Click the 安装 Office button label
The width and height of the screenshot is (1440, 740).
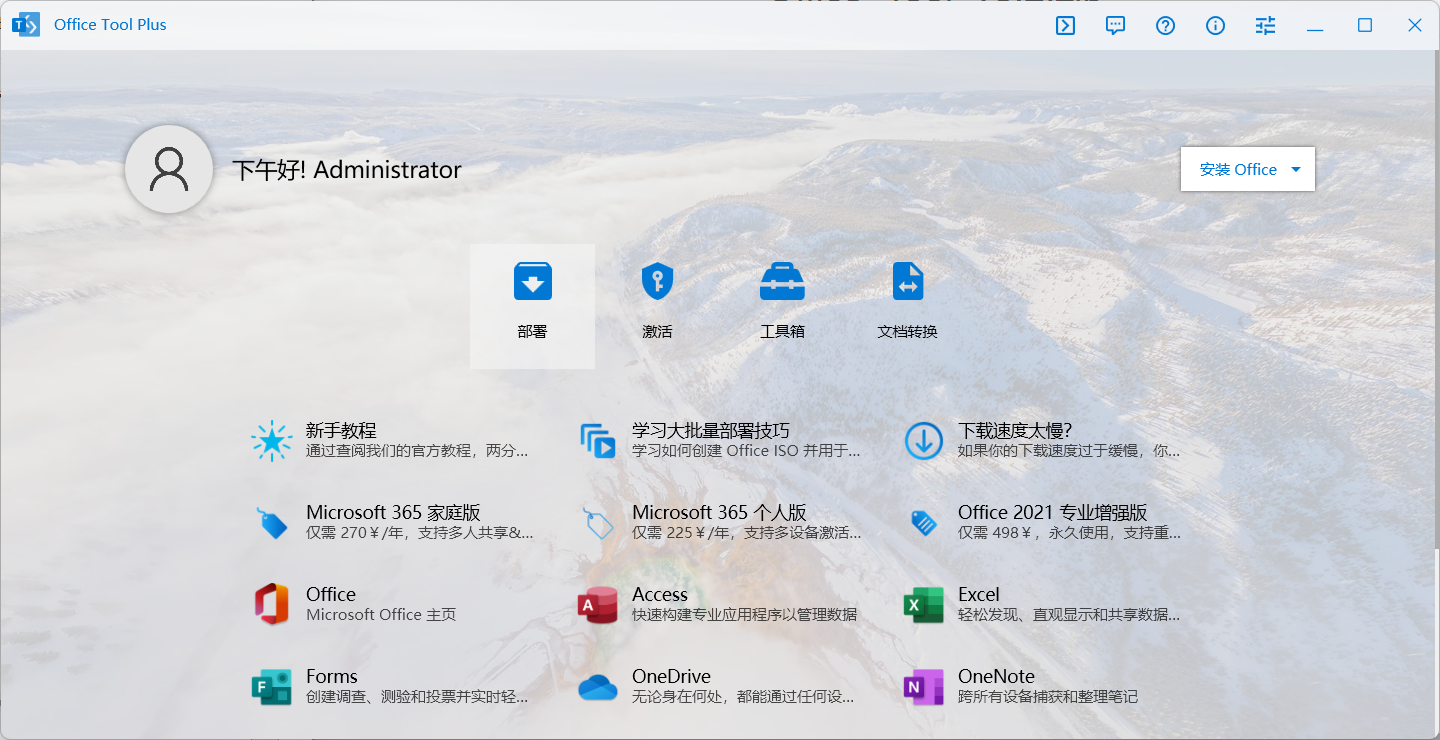[x=1238, y=169]
